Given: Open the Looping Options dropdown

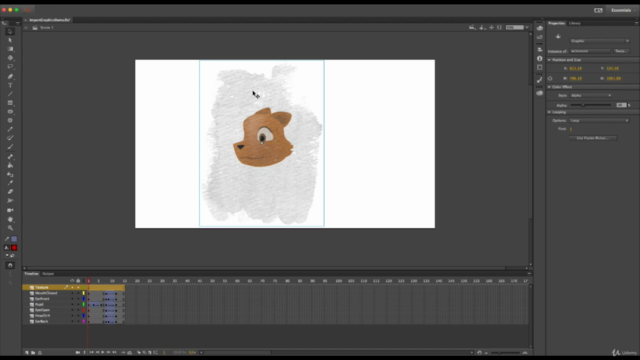Looking at the screenshot, I should click(x=599, y=120).
